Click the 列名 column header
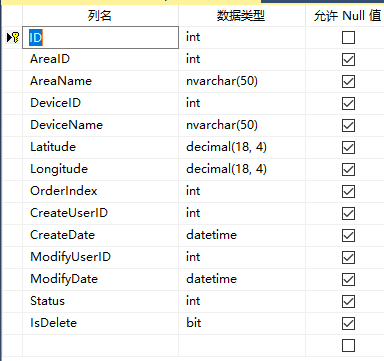This screenshot has height=361, width=384. pyautogui.click(x=100, y=16)
